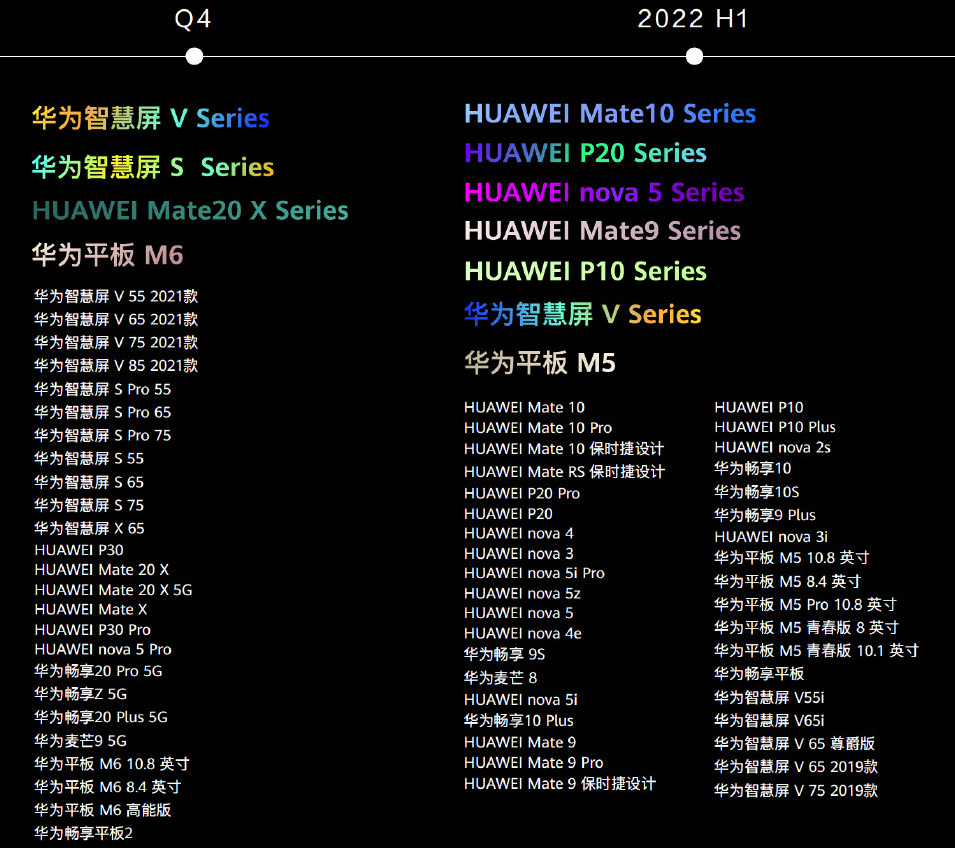The width and height of the screenshot is (955, 848).
Task: Select HUAWEI nova 3 entry
Action: [x=519, y=554]
